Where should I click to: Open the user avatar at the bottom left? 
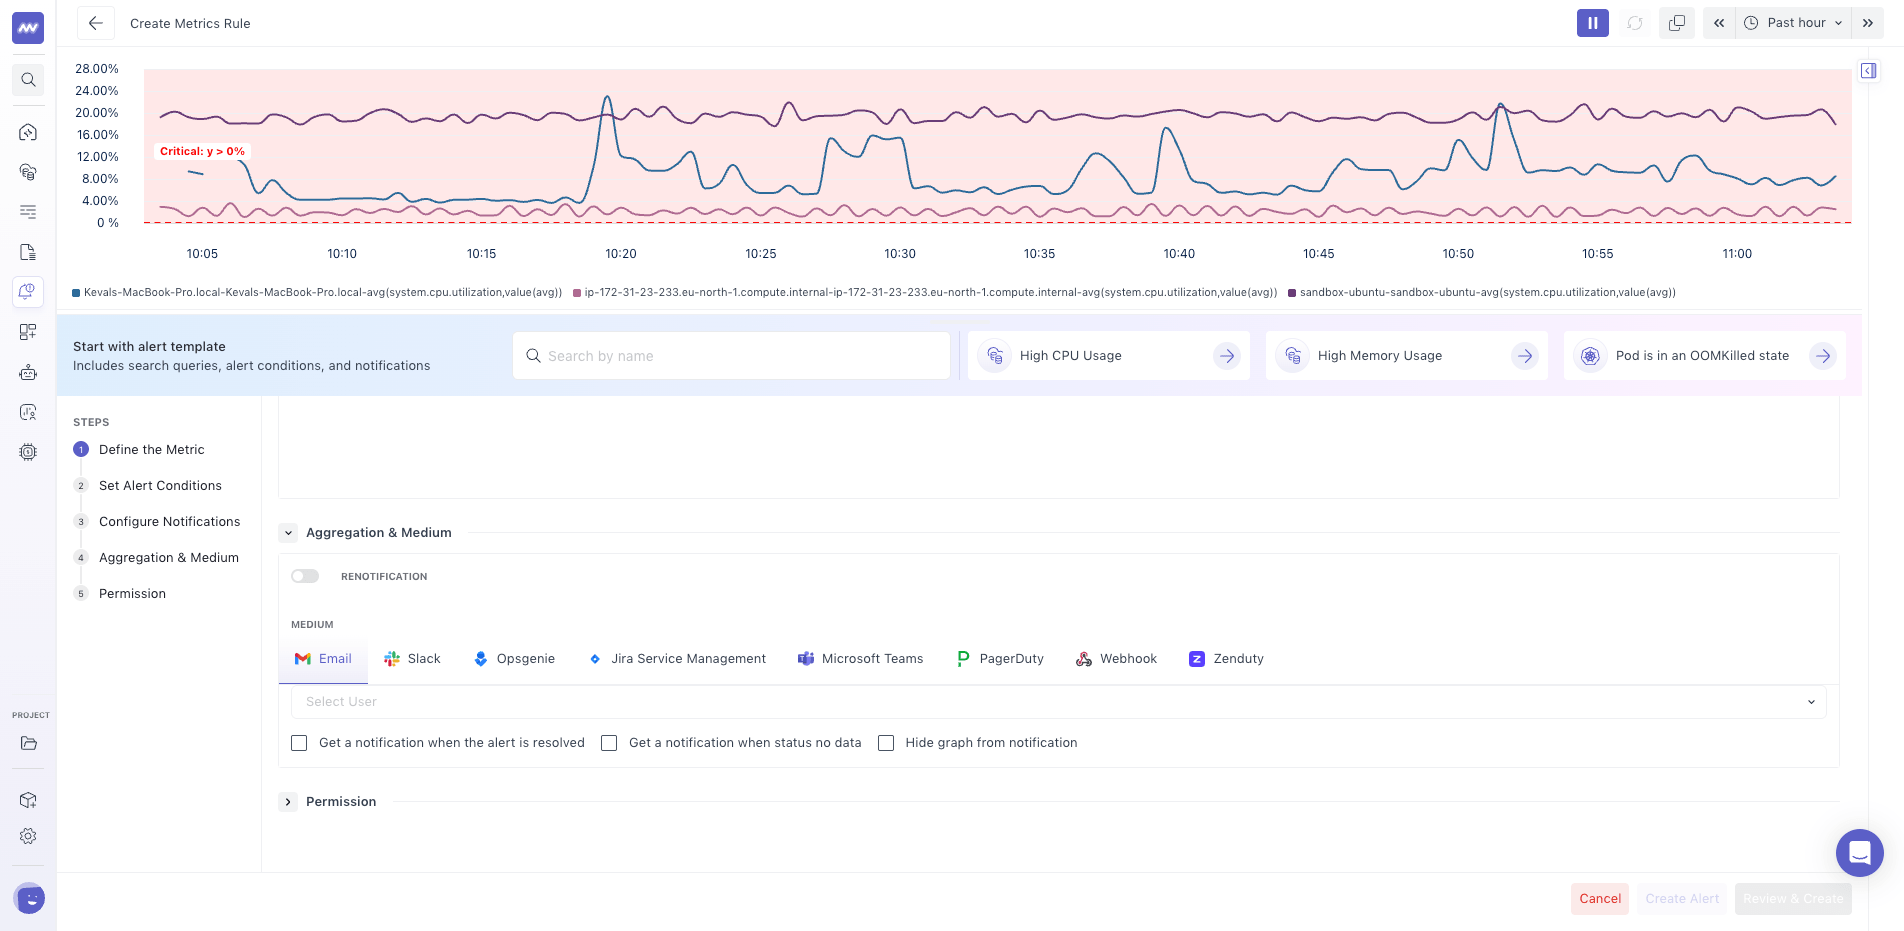click(30, 898)
